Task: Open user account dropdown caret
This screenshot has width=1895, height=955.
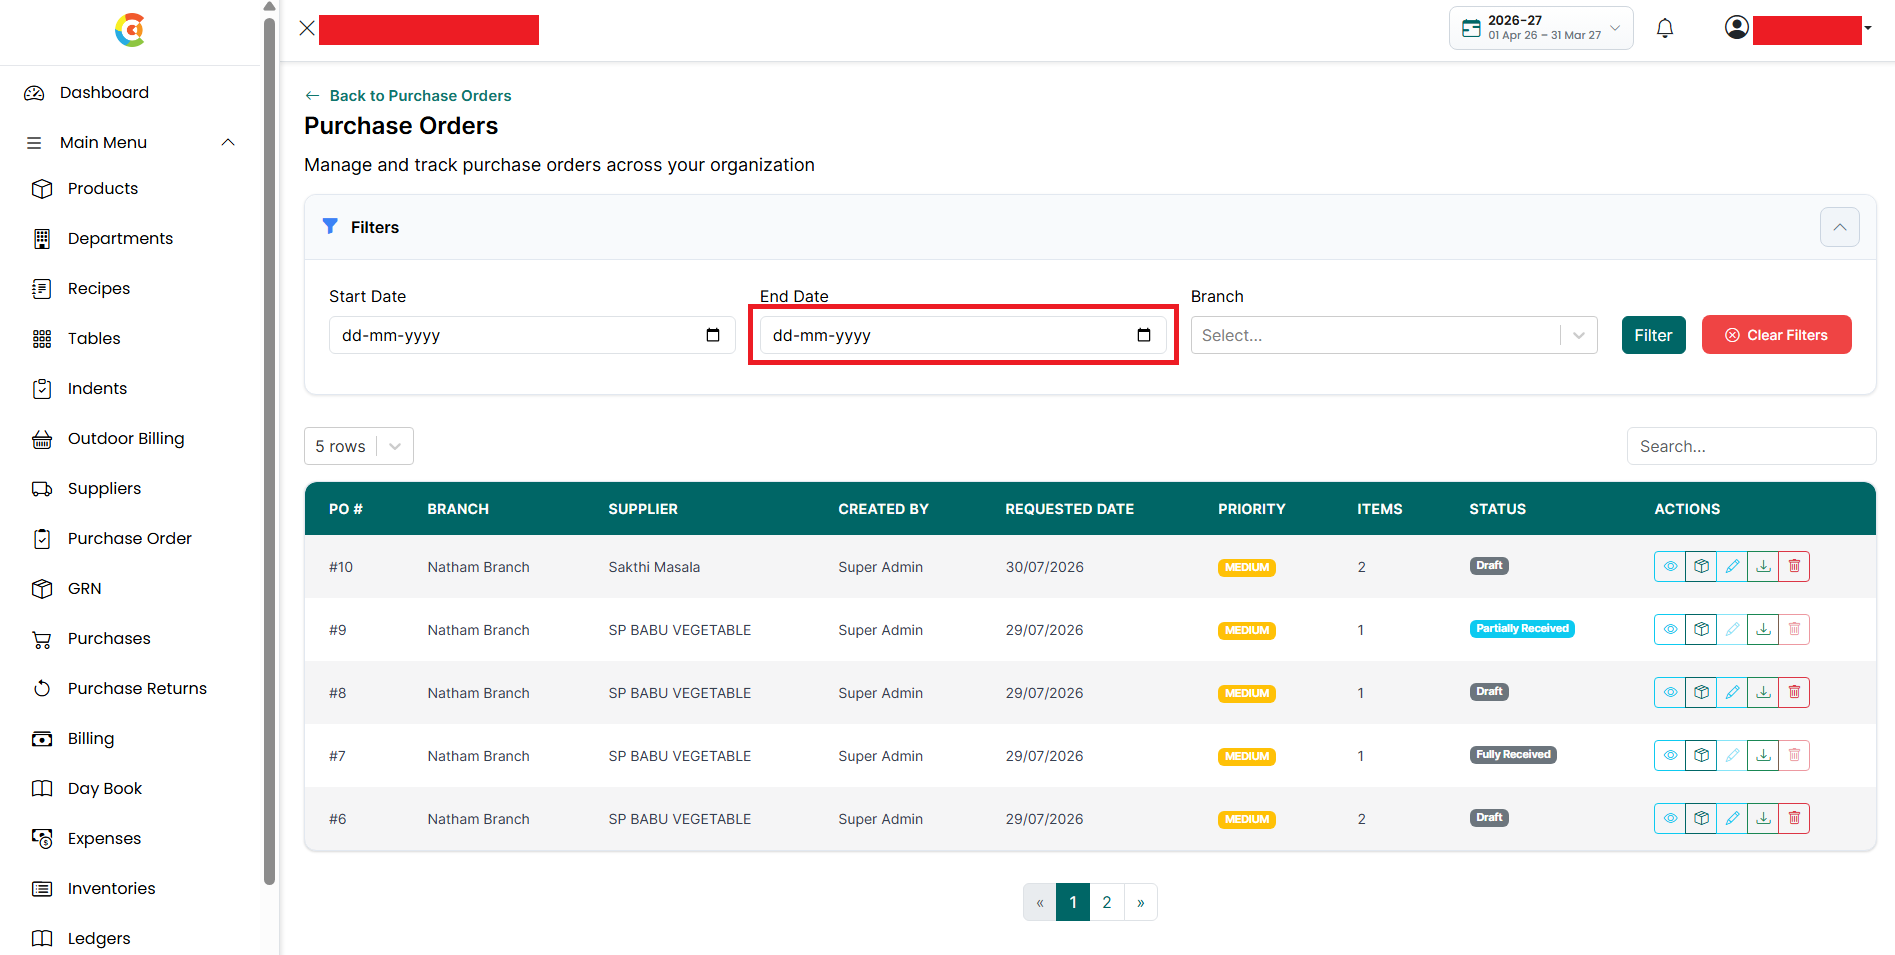Action: pyautogui.click(x=1868, y=29)
